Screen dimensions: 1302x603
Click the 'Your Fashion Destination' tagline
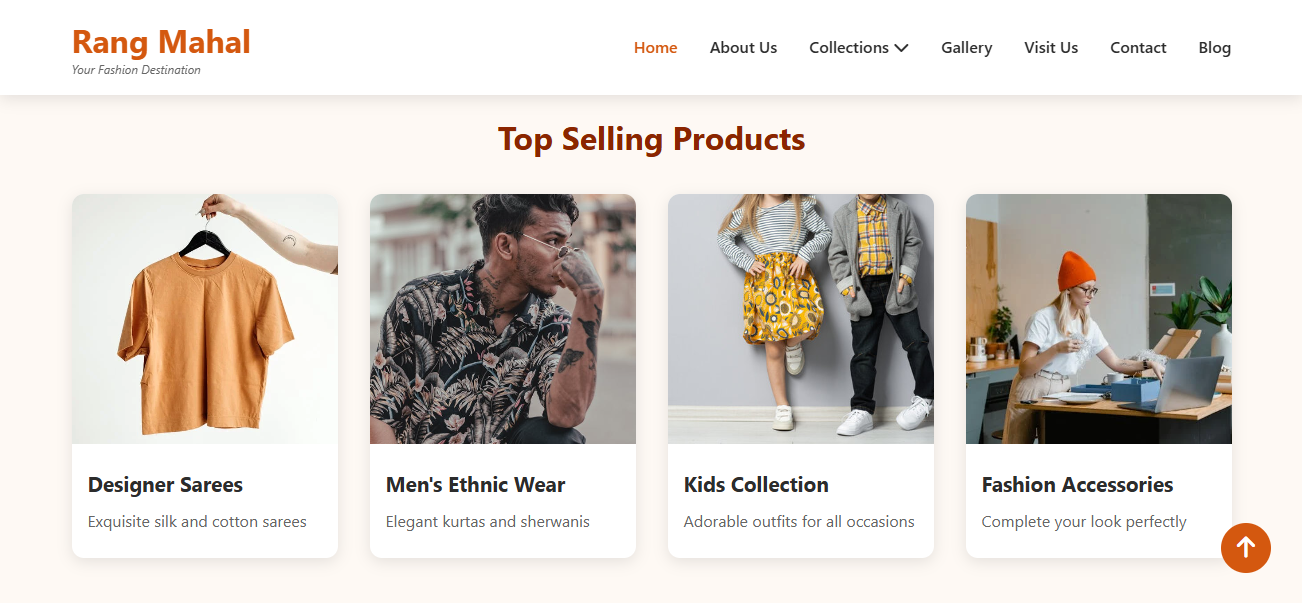tap(136, 70)
